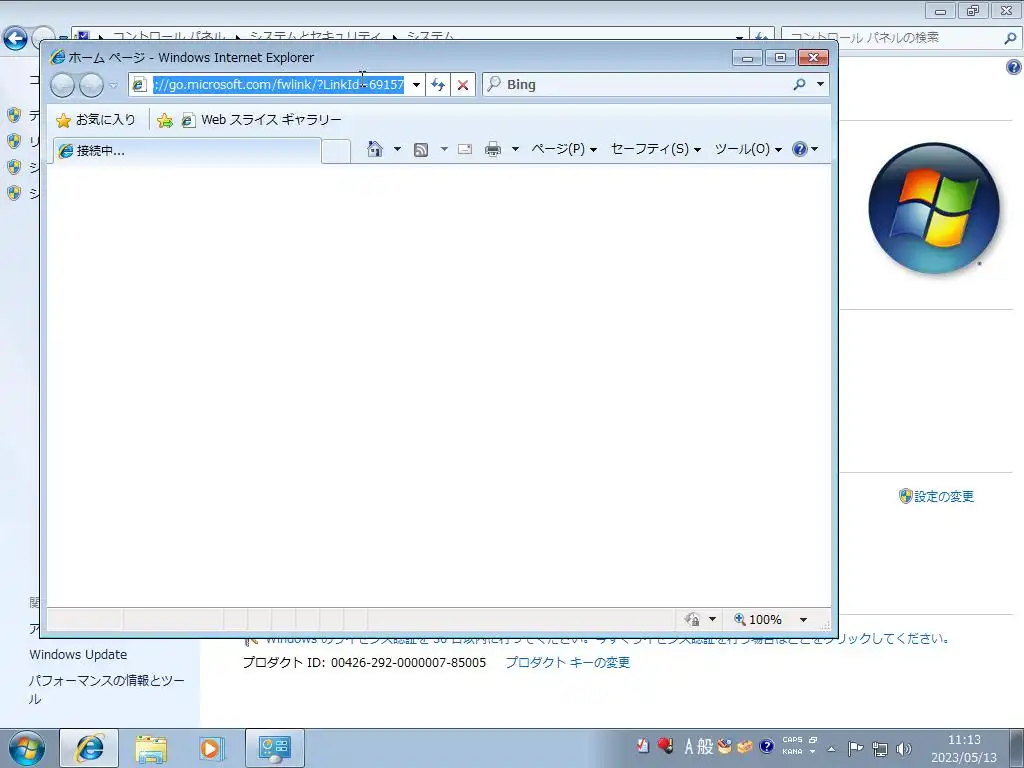Viewport: 1024px width, 768px height.
Task: Open the セーフティ(S) menu
Action: (x=656, y=149)
